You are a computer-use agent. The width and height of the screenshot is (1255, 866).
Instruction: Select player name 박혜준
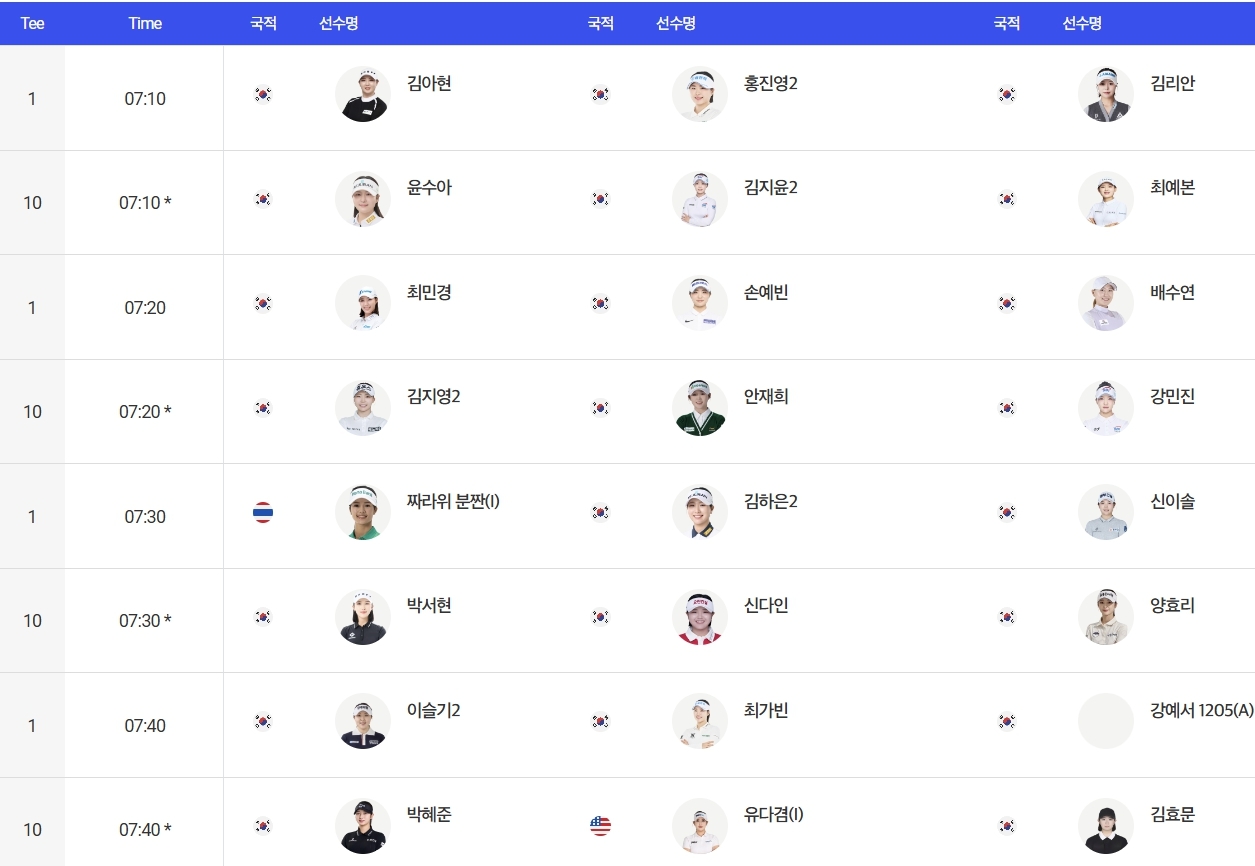tap(429, 815)
